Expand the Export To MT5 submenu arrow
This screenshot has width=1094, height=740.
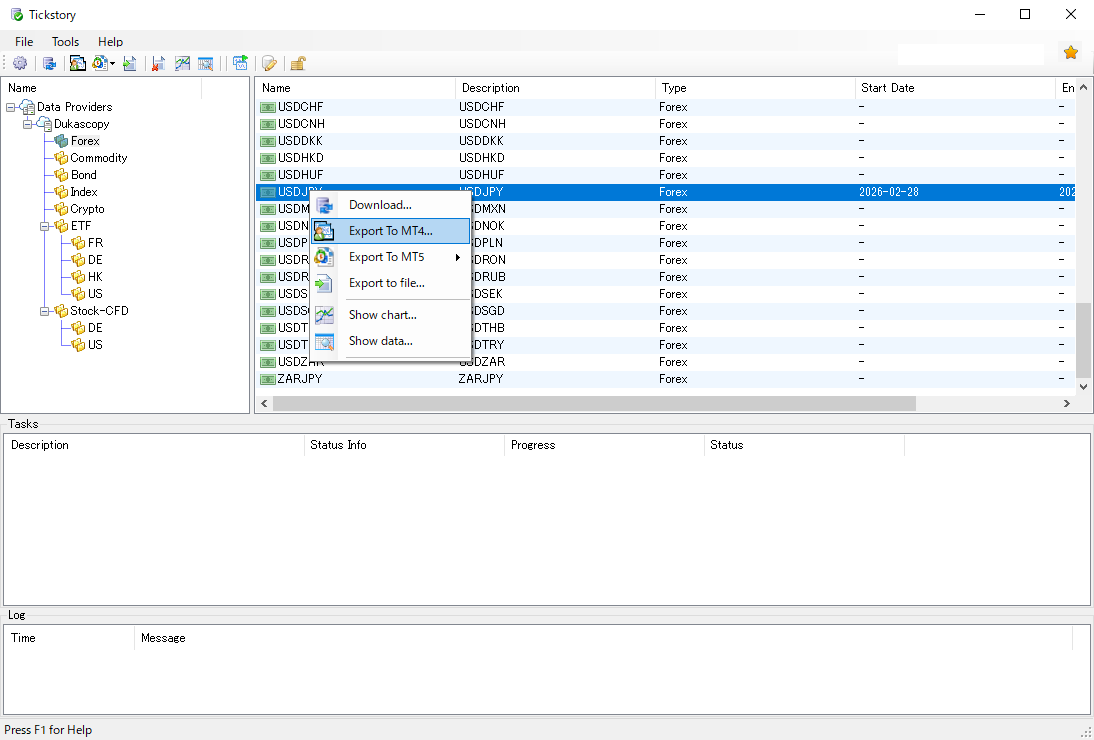tap(458, 257)
